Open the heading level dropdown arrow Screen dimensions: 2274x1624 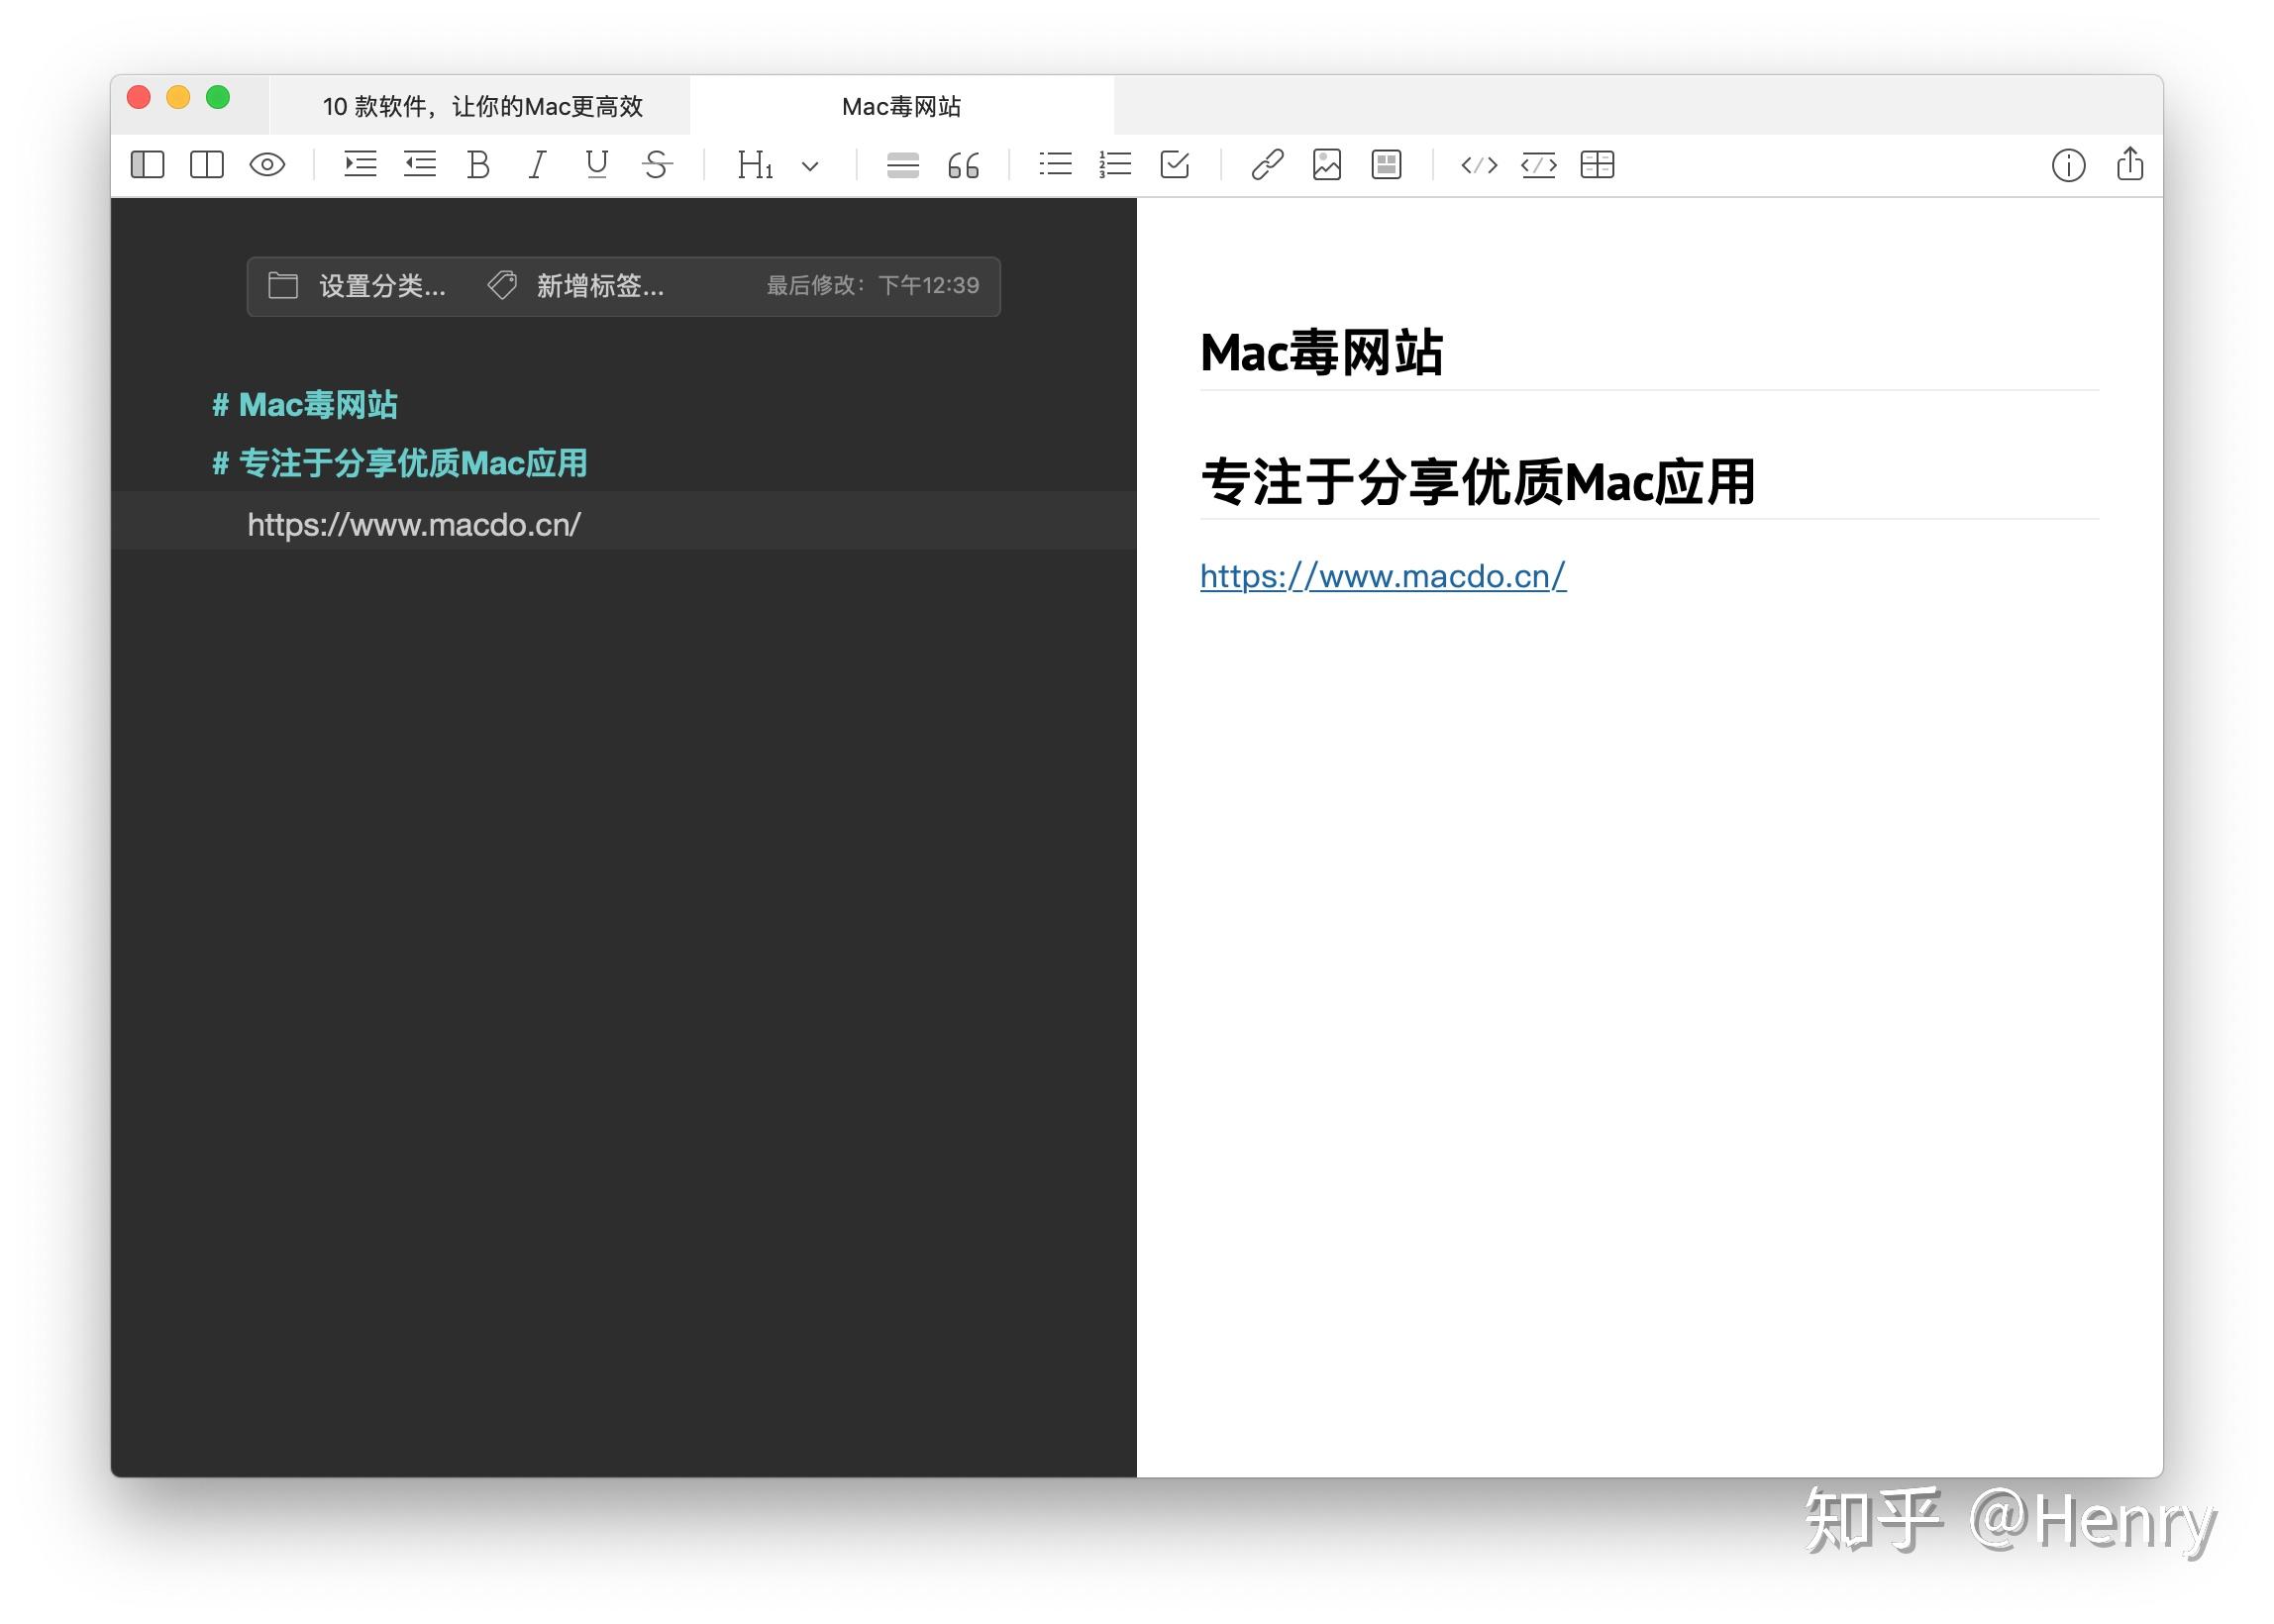point(811,166)
